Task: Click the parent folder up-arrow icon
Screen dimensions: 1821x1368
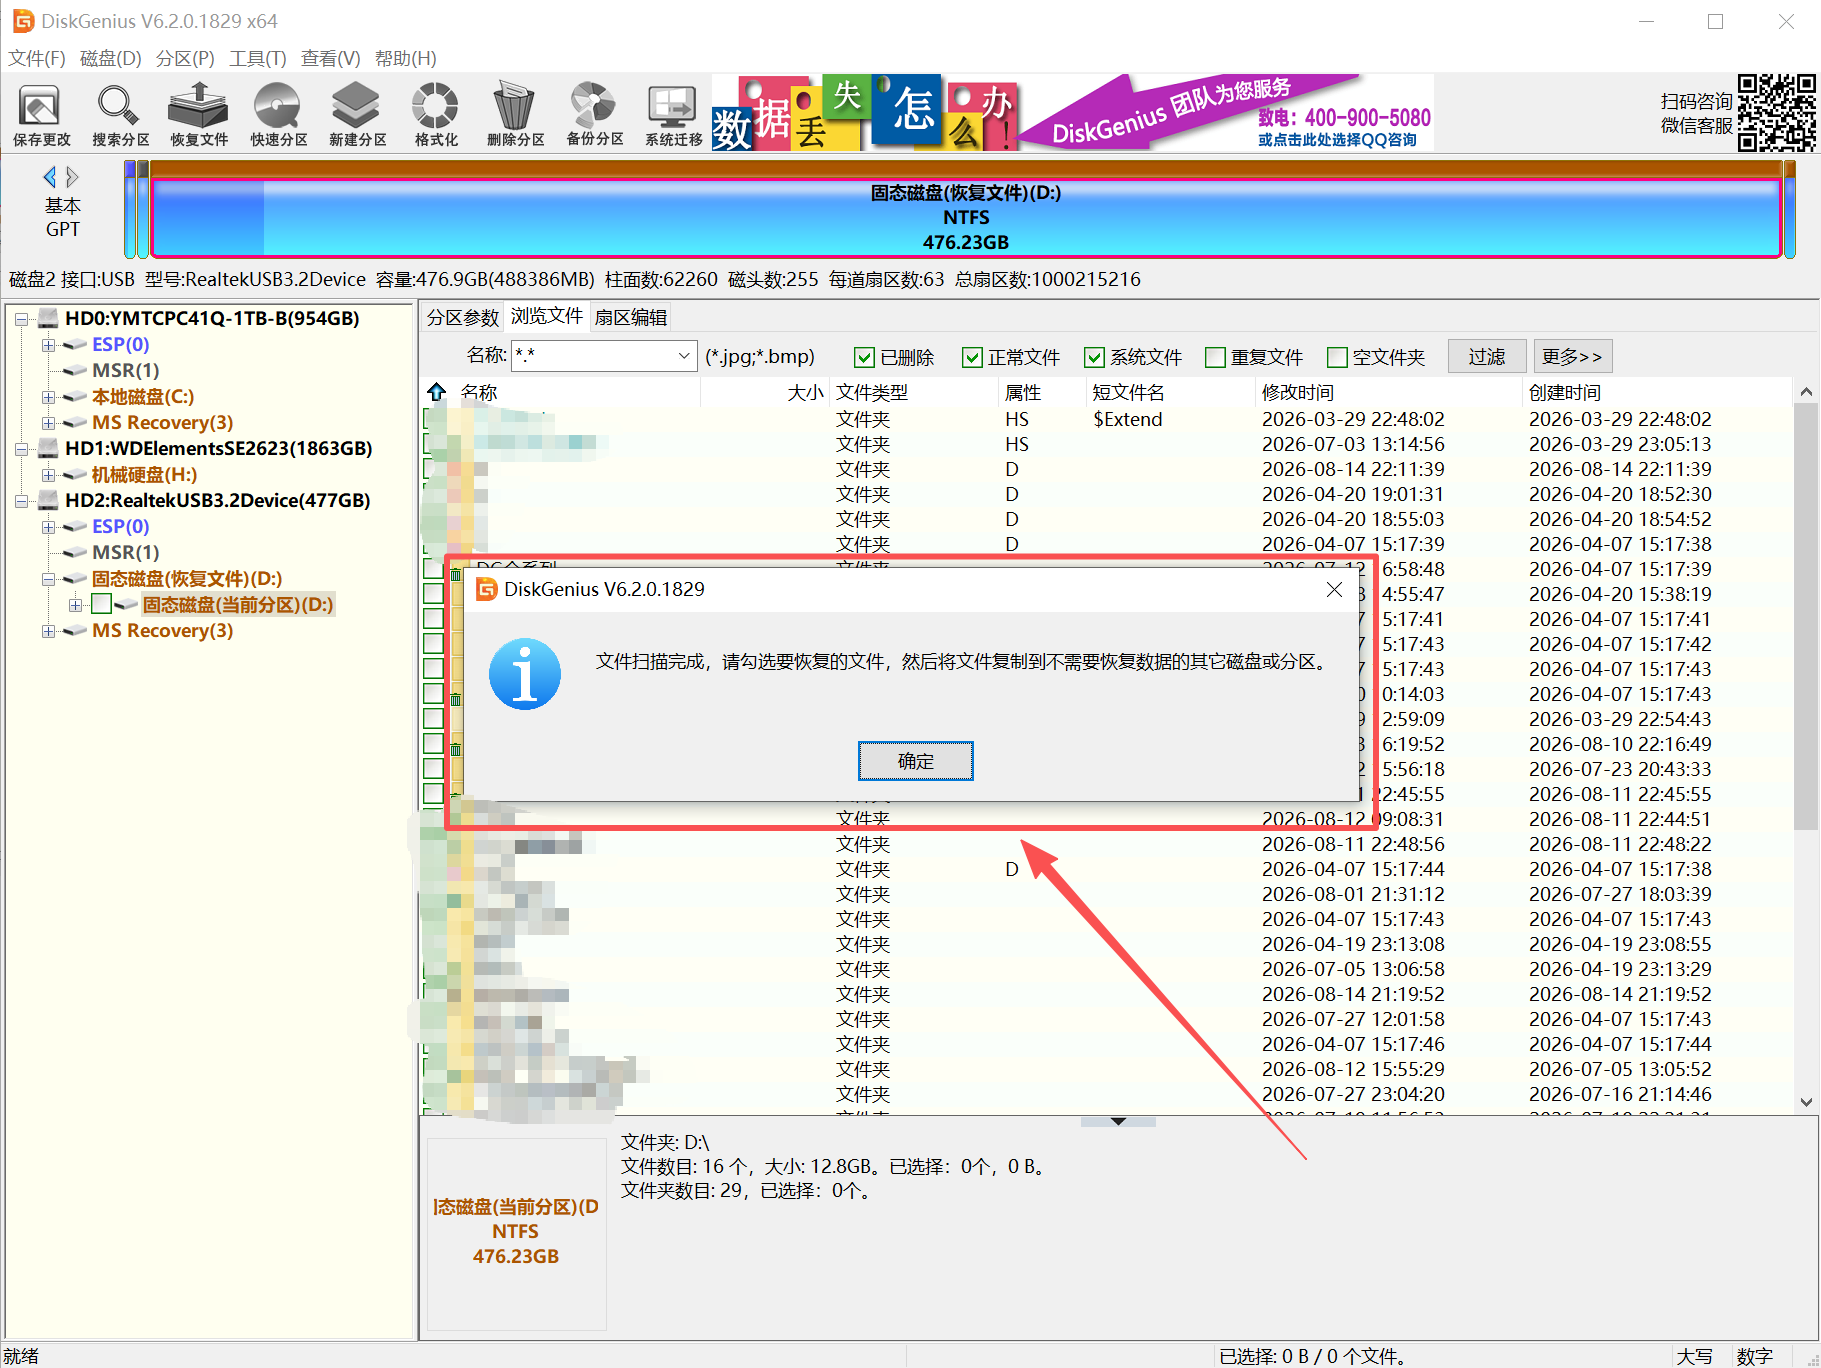Action: pos(436,392)
